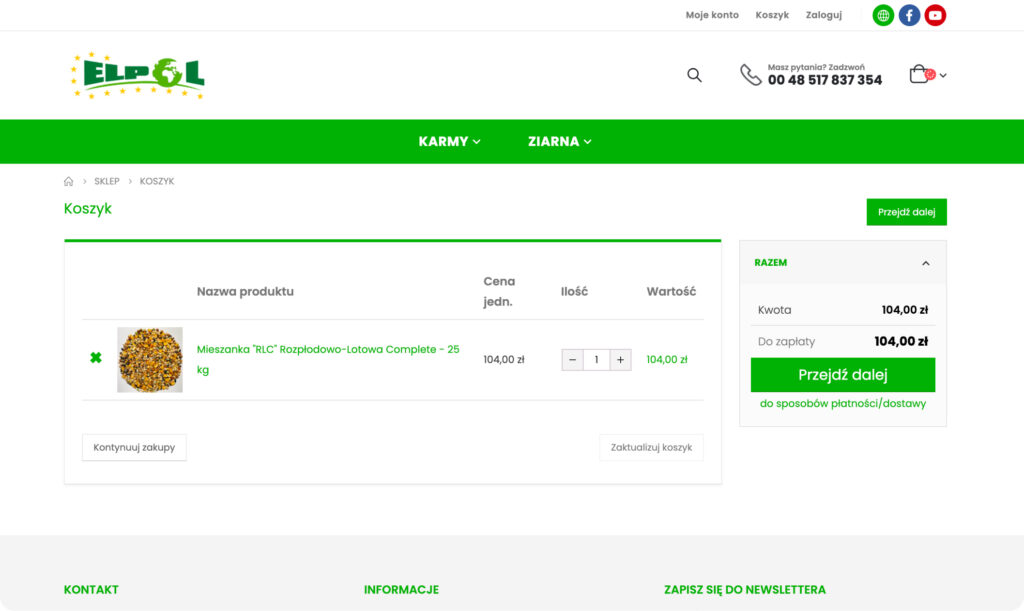Click small Przejdź dalej button at top
The width and height of the screenshot is (1024, 611).
[x=906, y=212]
